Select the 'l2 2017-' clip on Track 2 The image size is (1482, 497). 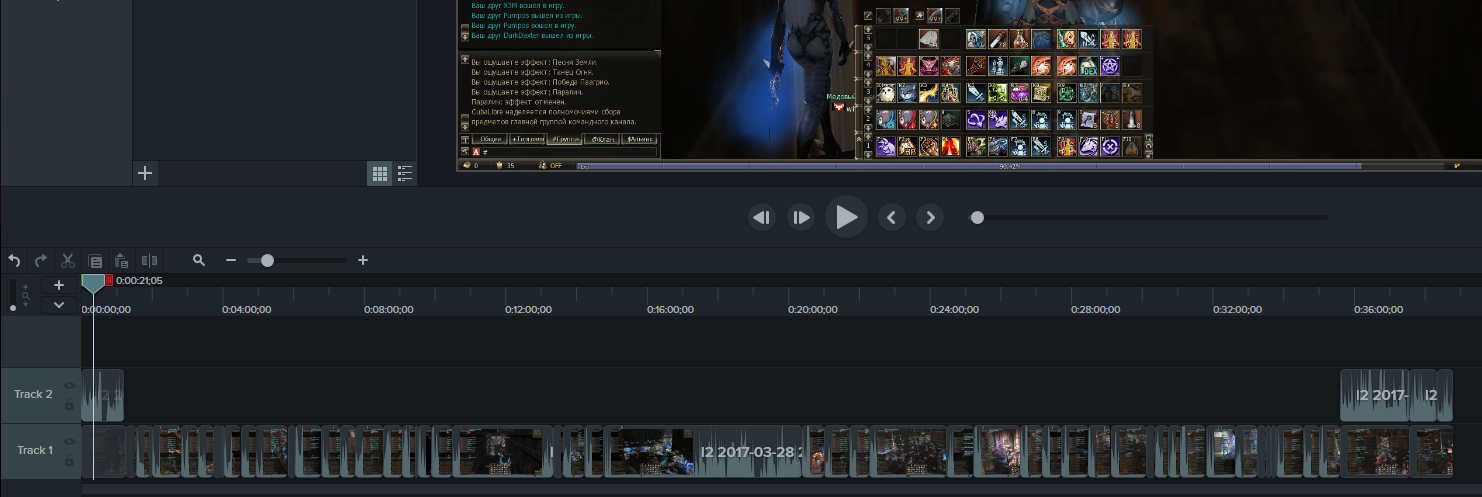(x=1374, y=395)
